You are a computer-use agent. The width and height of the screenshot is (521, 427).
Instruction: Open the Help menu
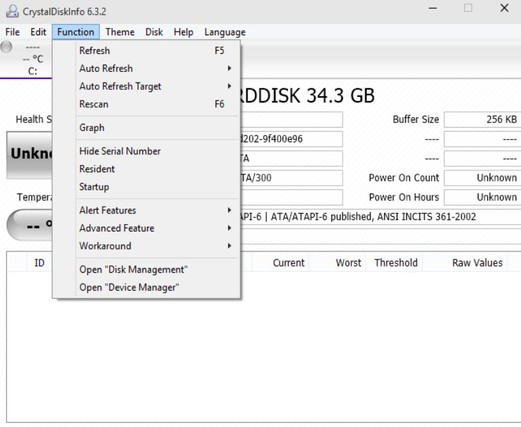click(183, 32)
